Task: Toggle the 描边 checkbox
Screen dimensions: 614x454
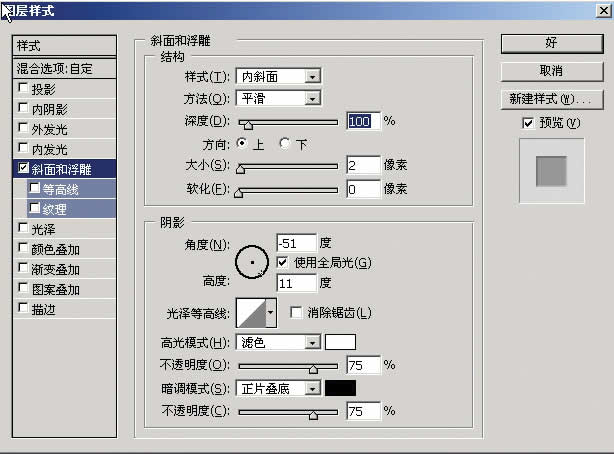Action: pos(23,308)
